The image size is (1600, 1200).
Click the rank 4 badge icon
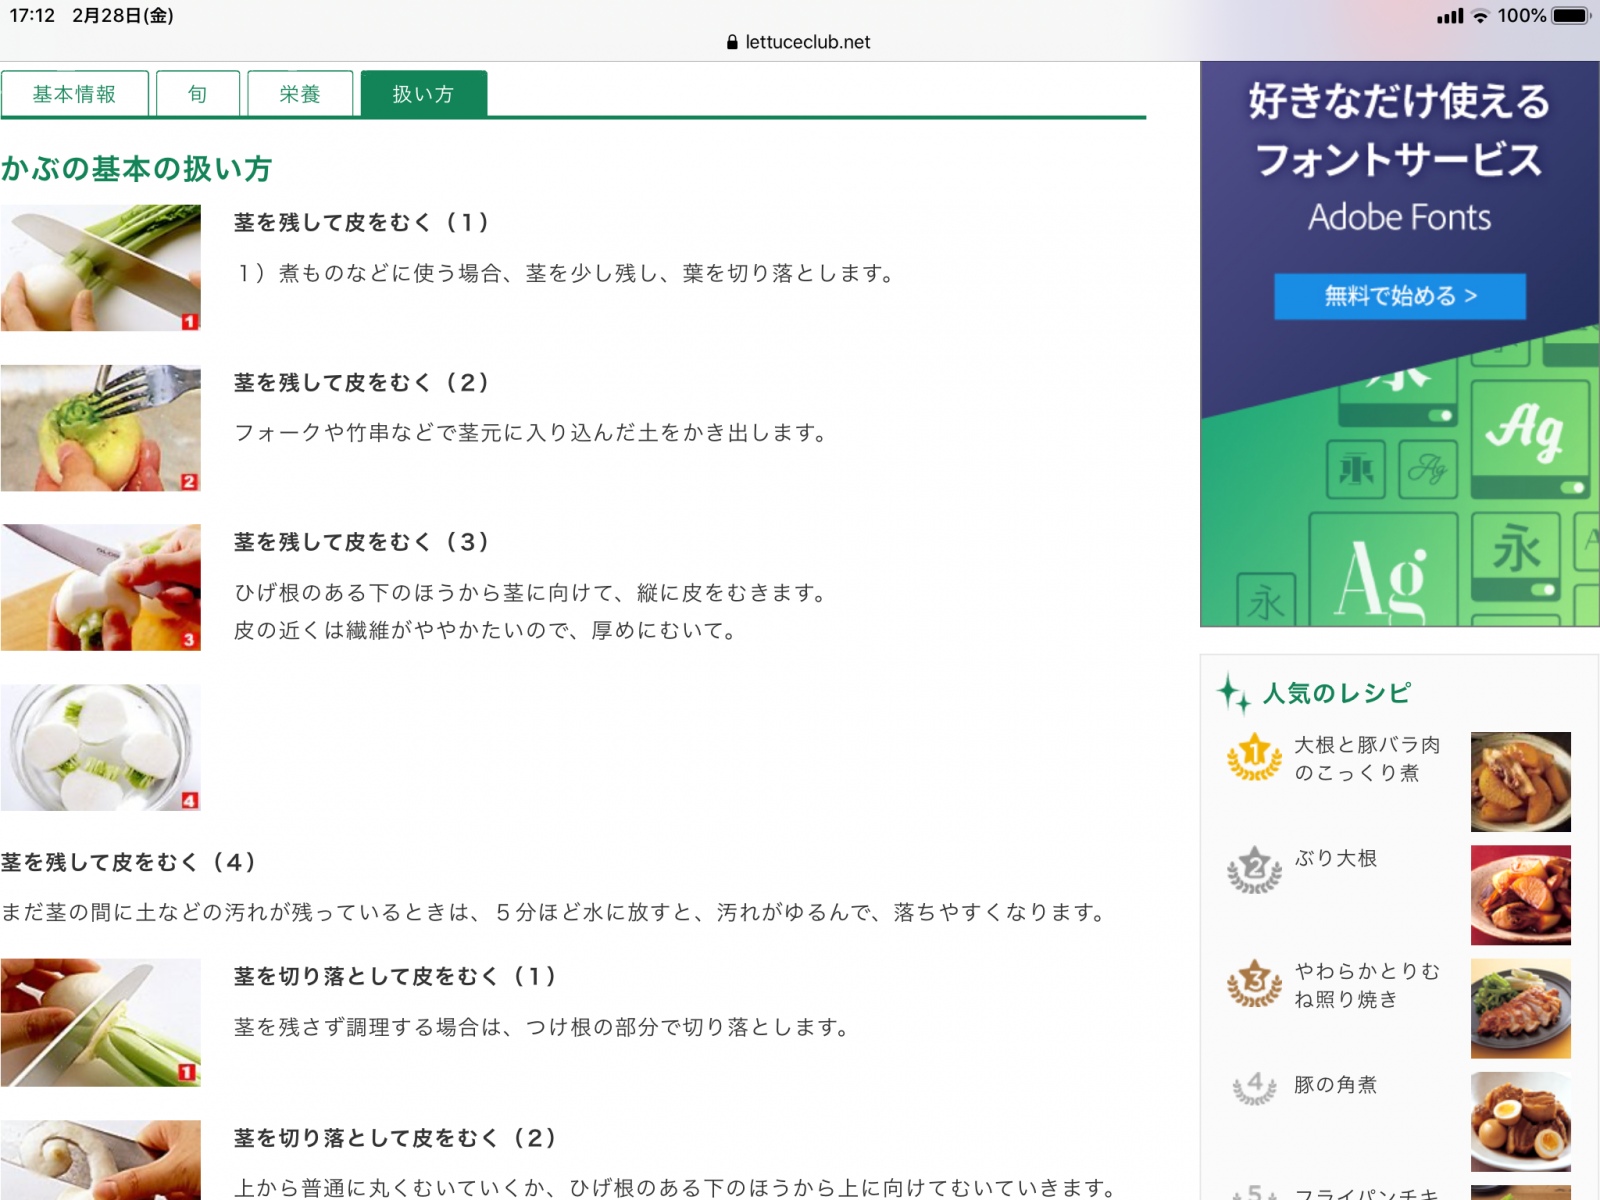pos(1254,1088)
